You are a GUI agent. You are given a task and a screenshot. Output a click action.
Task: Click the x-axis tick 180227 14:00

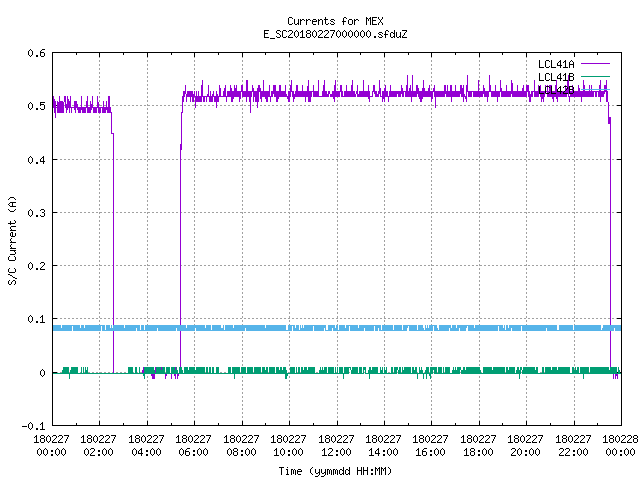383,445
